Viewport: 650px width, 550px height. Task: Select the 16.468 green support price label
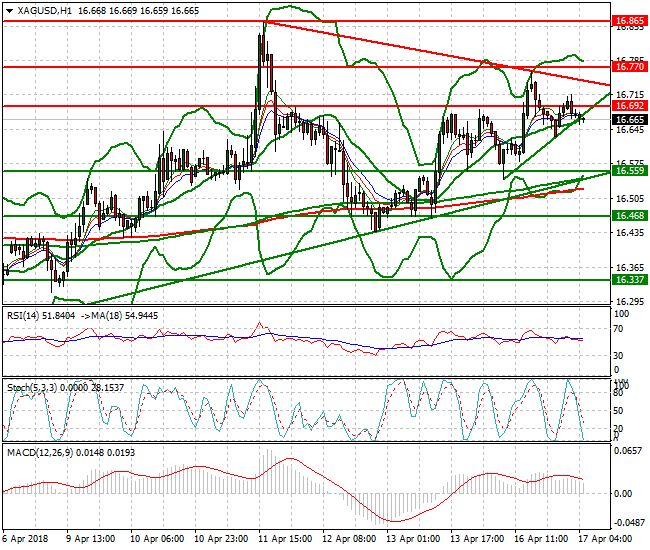click(630, 216)
